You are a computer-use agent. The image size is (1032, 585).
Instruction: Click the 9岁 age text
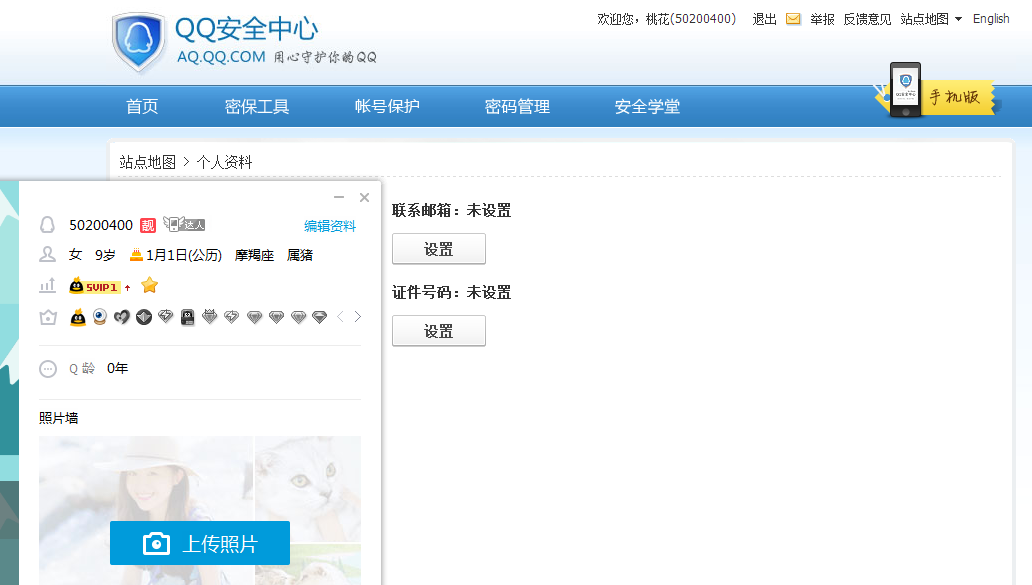tap(105, 255)
